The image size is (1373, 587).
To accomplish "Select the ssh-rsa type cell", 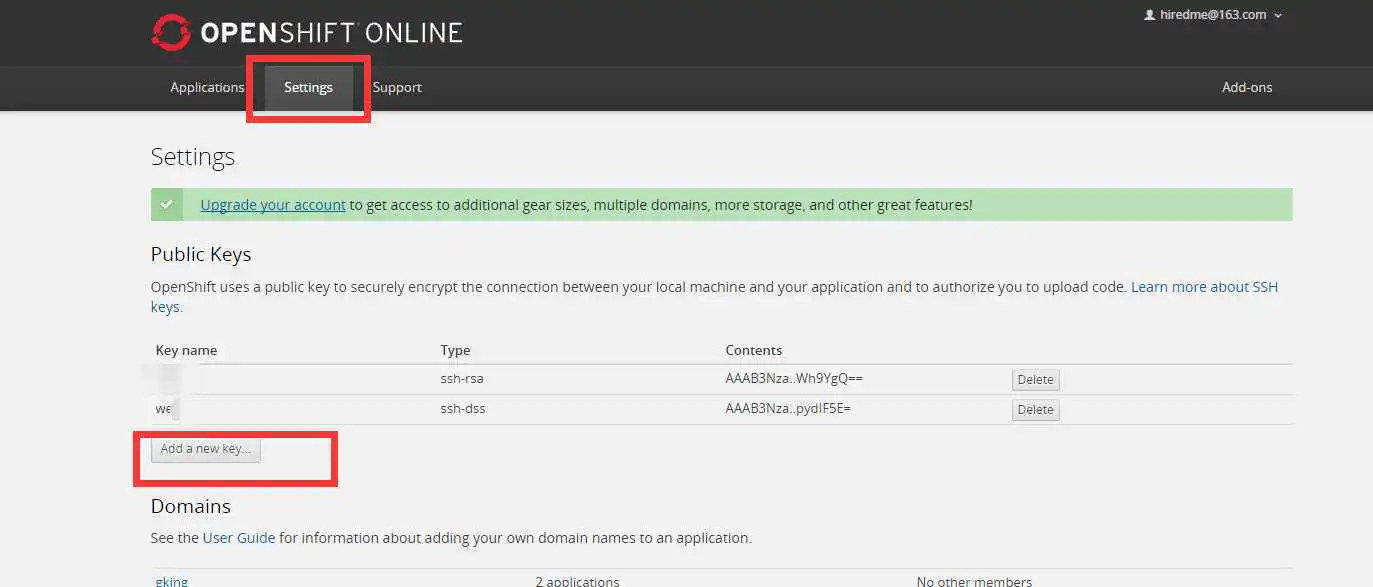I will (x=462, y=379).
